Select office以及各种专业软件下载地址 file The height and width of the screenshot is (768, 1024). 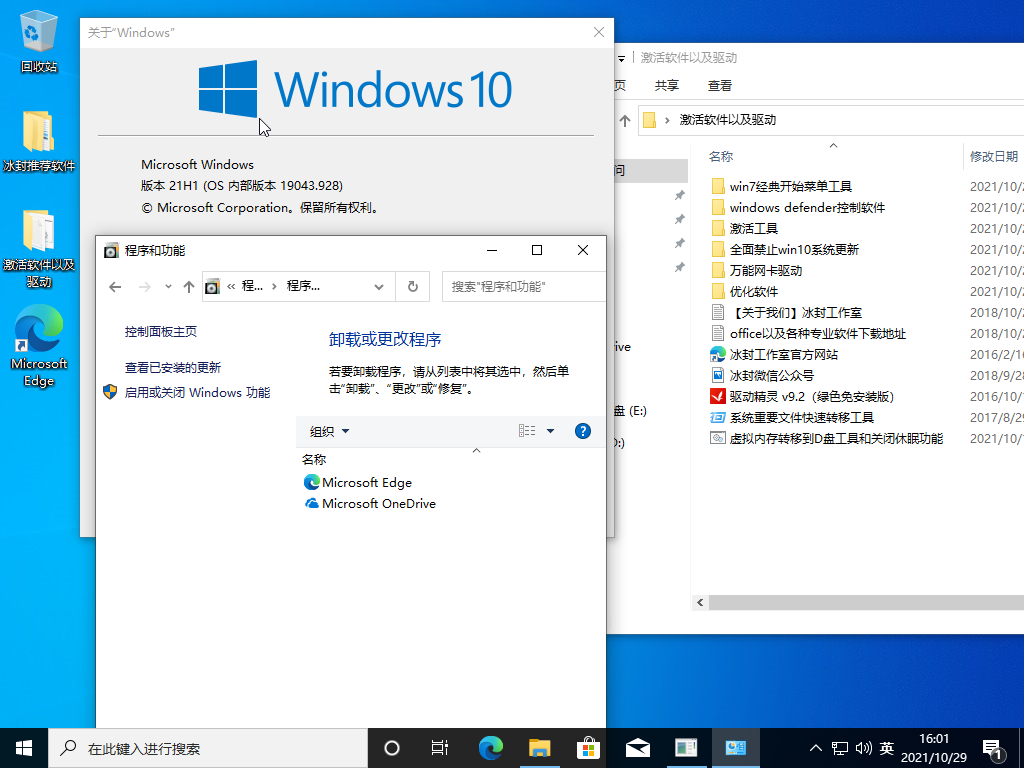click(808, 334)
